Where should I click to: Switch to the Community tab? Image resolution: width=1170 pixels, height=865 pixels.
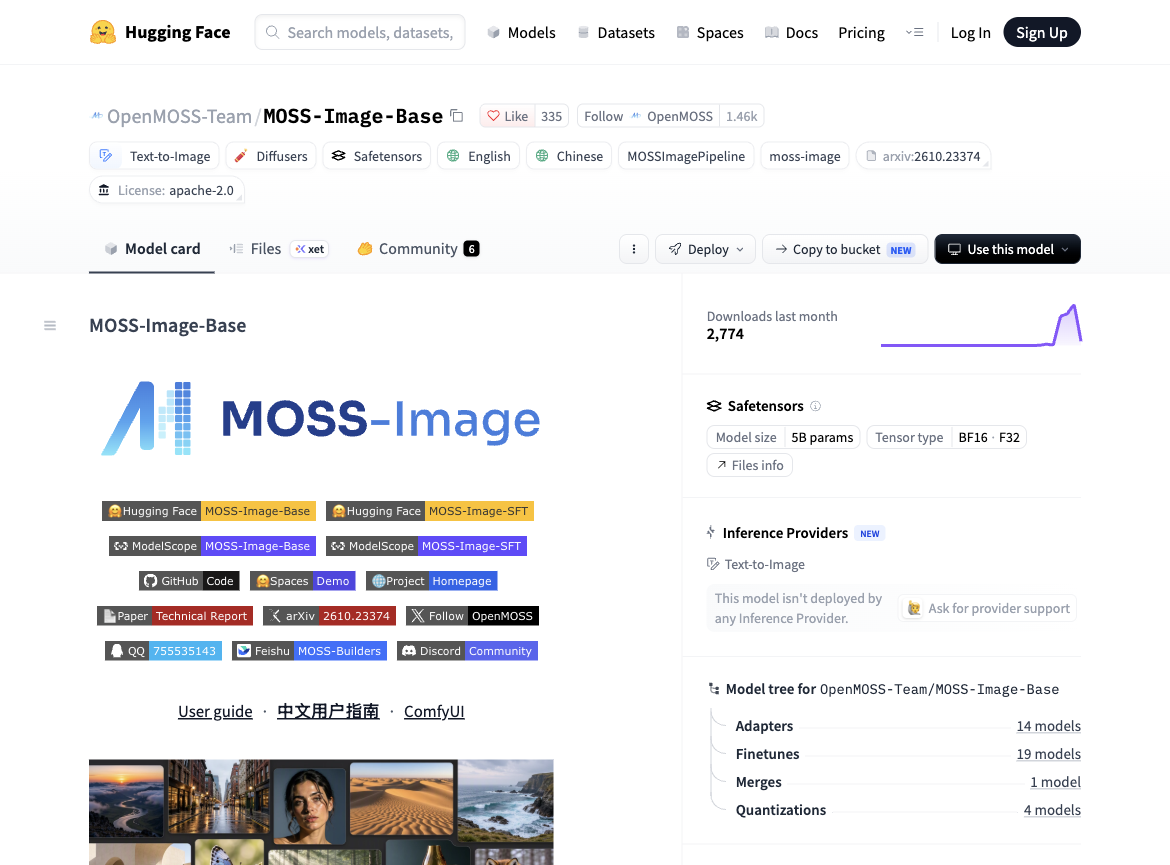click(418, 249)
